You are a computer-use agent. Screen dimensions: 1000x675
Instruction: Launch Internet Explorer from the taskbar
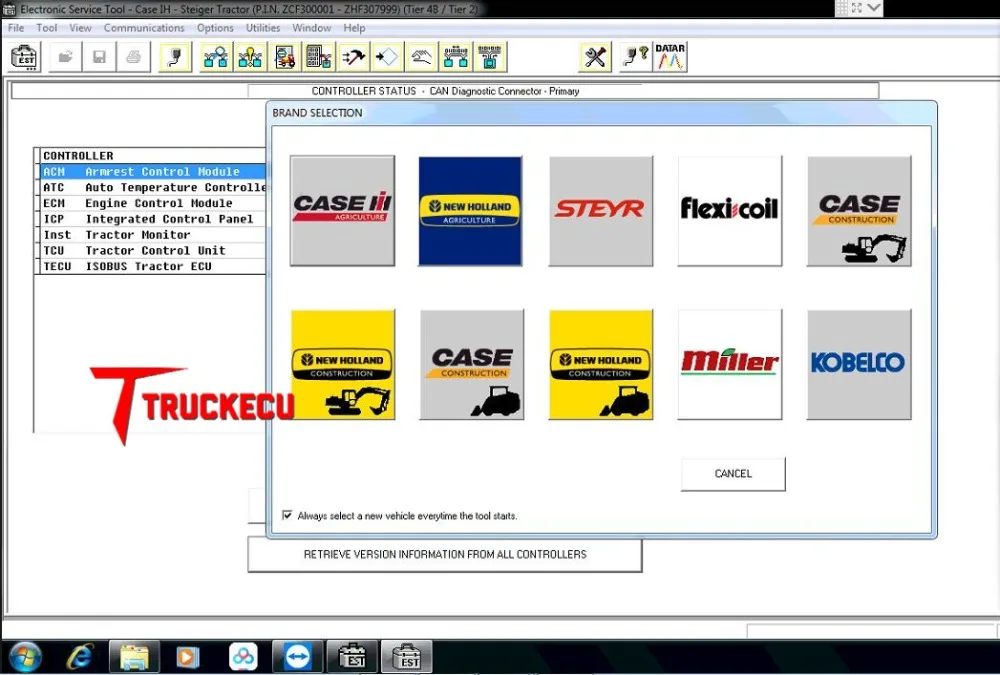pyautogui.click(x=80, y=657)
